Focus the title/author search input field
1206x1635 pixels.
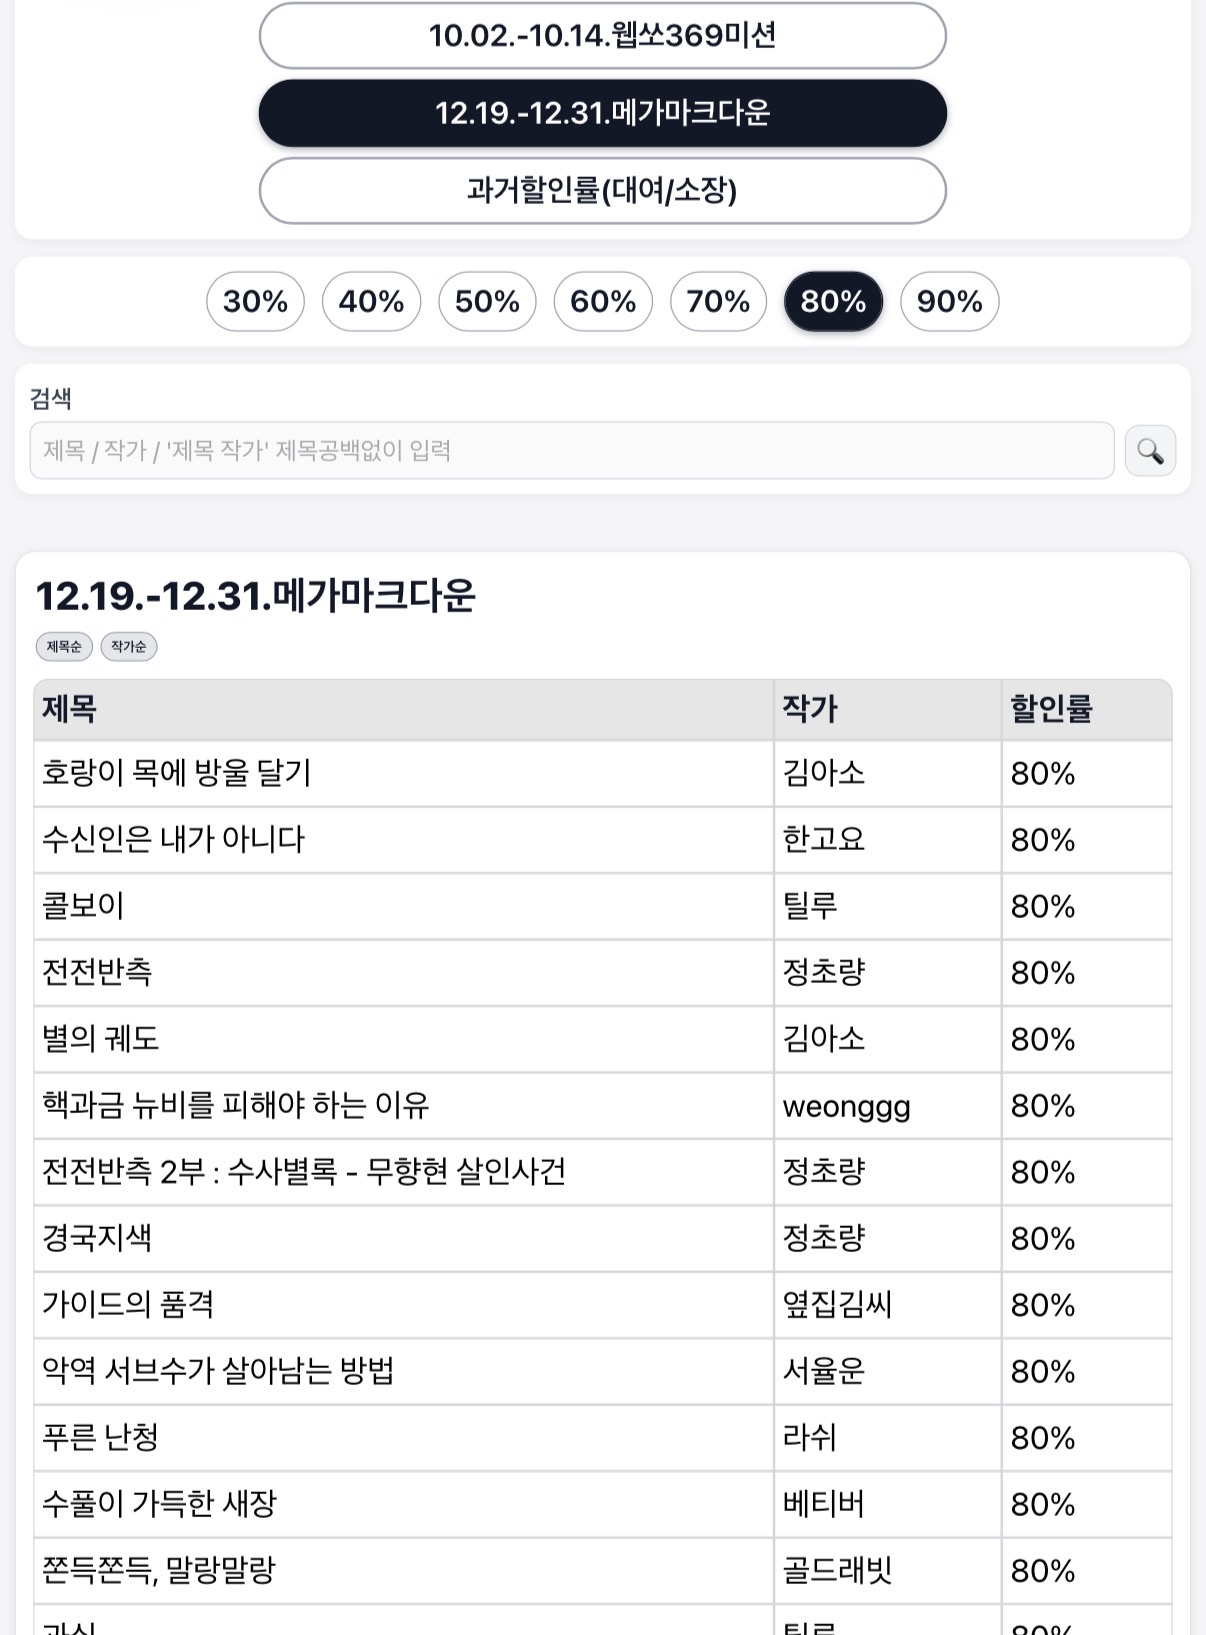click(571, 451)
